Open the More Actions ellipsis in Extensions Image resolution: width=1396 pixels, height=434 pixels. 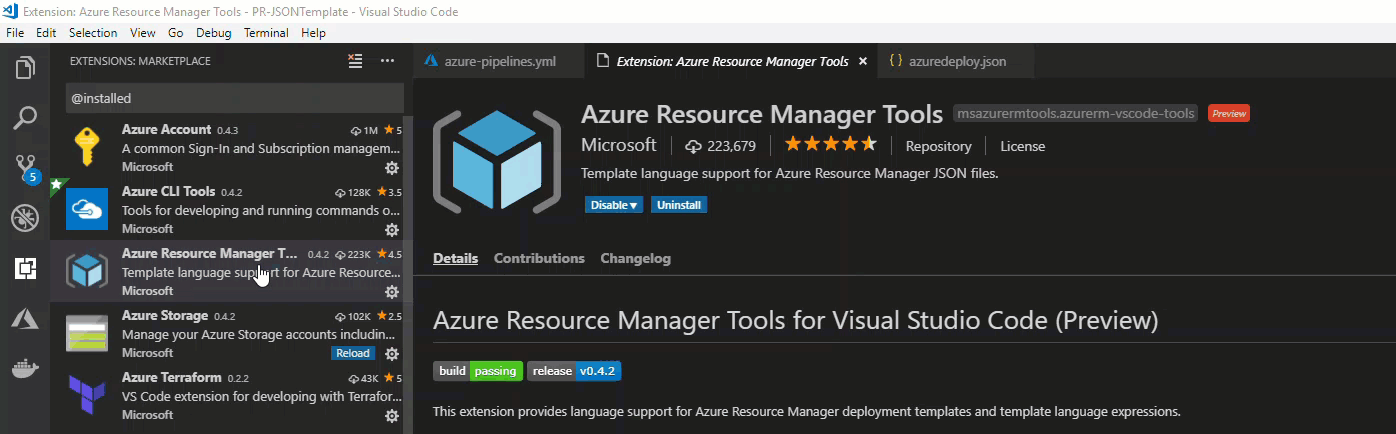[x=388, y=61]
